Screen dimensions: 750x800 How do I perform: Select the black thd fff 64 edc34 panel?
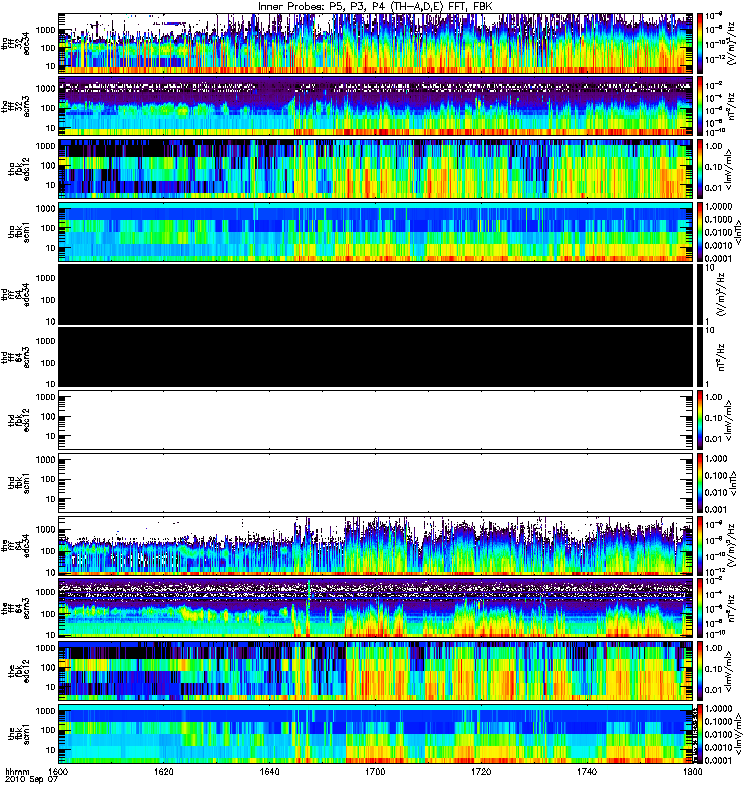click(x=375, y=294)
